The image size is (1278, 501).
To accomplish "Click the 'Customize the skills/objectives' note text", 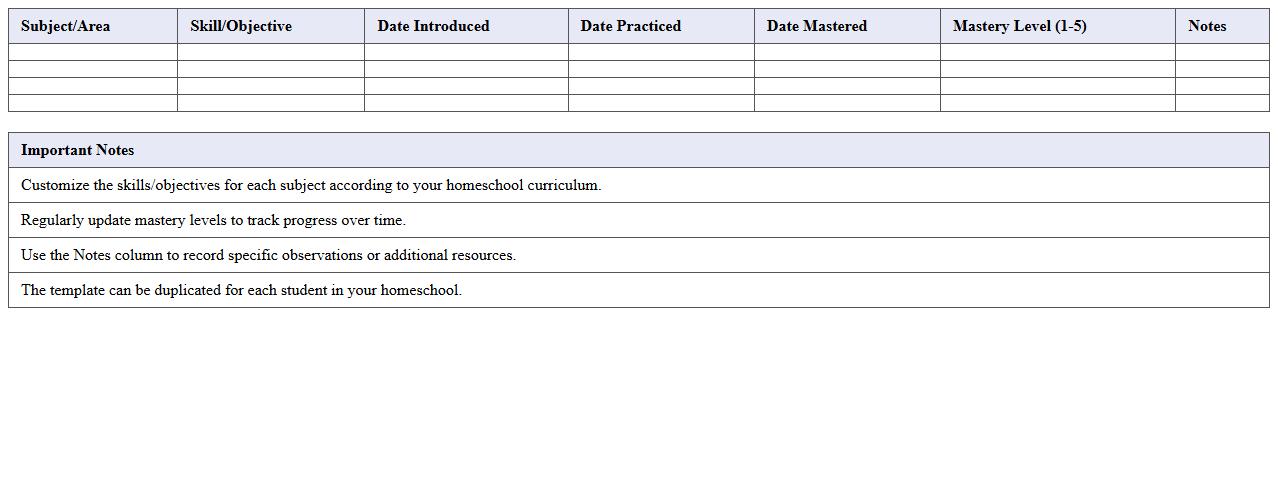I will tap(311, 185).
